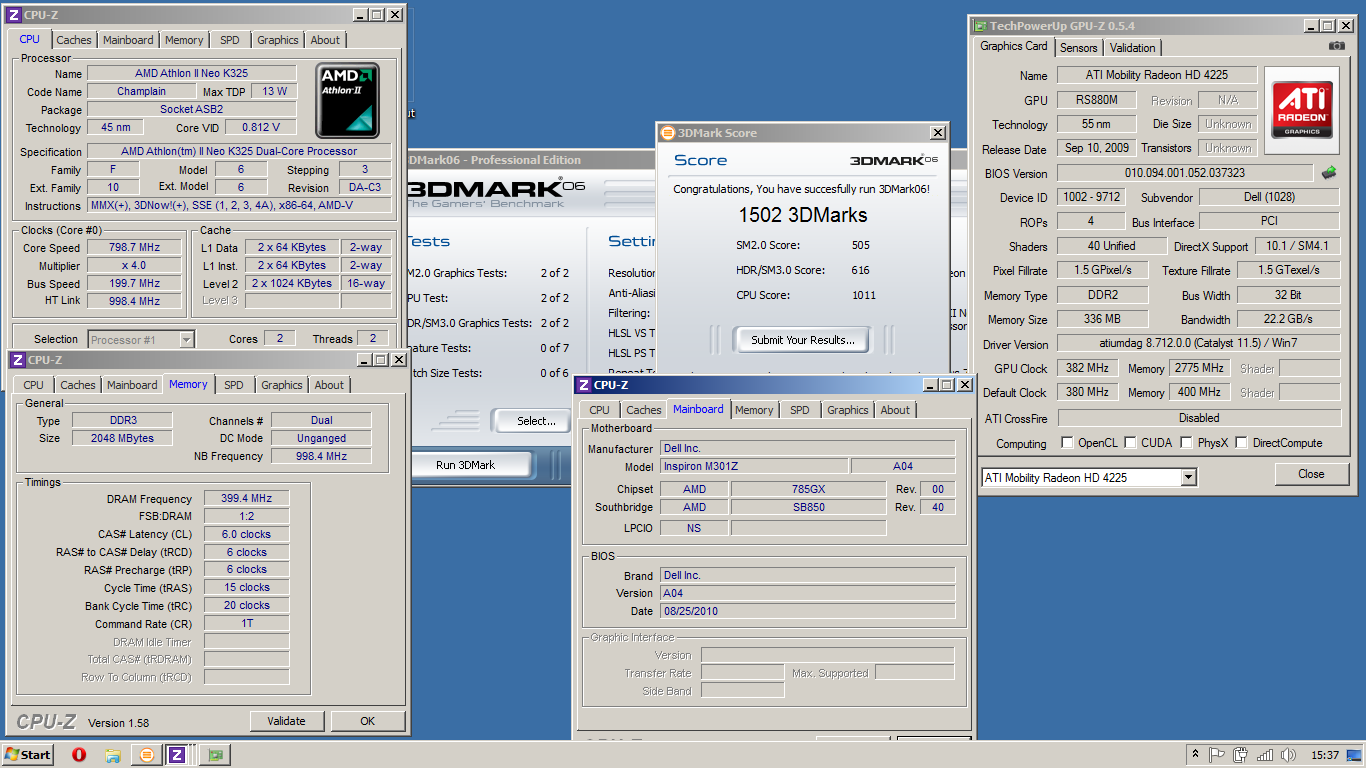1366x768 pixels.
Task: Open the Action Center flag in the tray
Action: 1218,755
